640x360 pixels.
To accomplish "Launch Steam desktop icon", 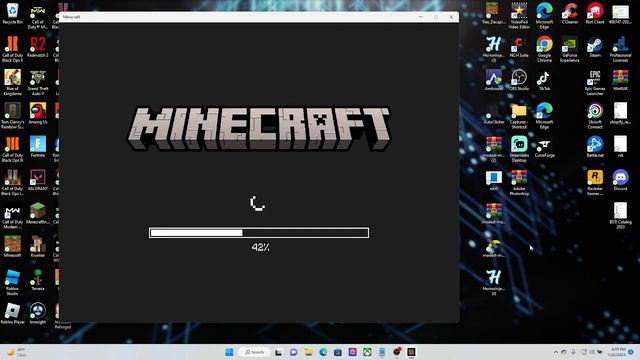I will coord(595,47).
